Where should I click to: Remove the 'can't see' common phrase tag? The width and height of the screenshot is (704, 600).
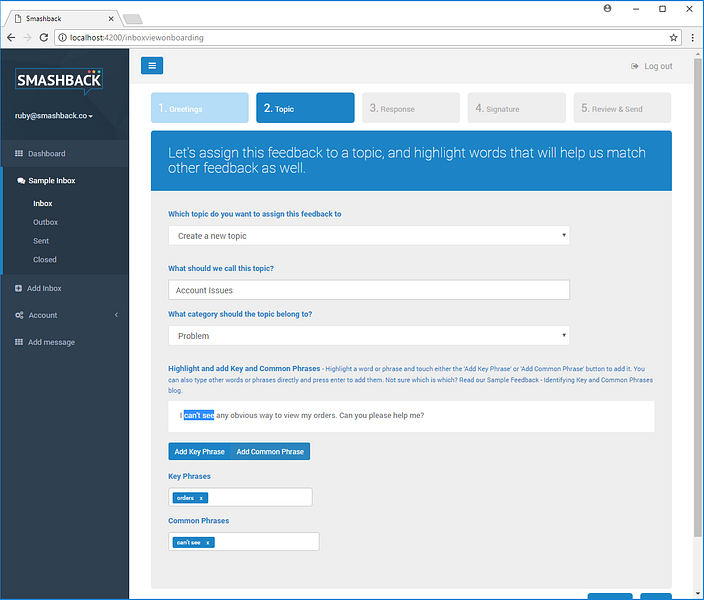(207, 543)
